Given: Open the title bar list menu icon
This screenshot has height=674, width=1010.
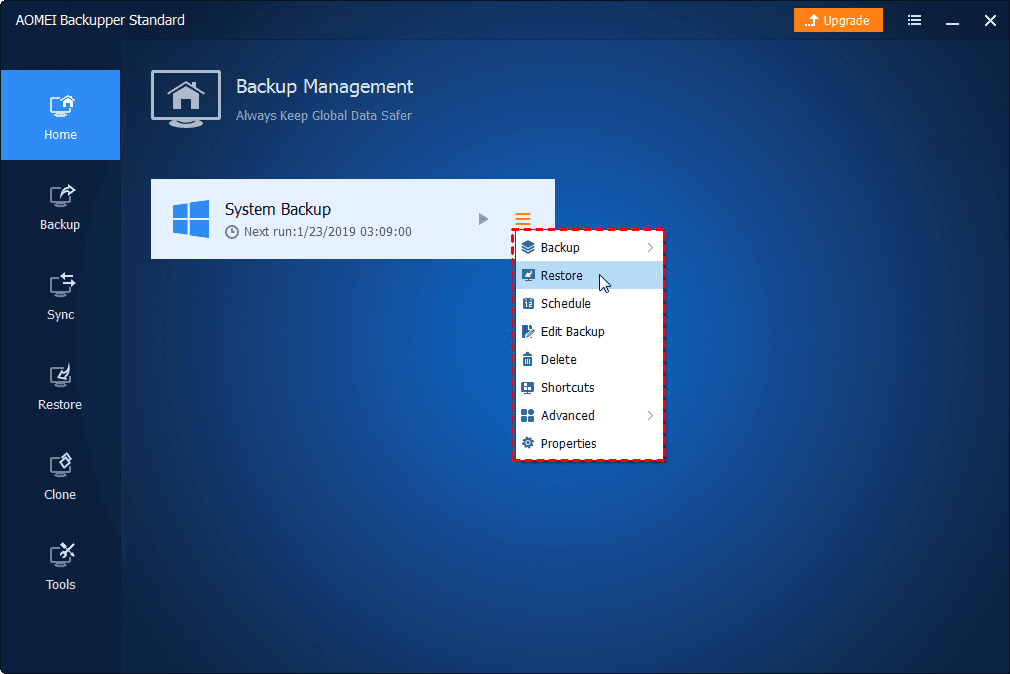Looking at the screenshot, I should (x=915, y=20).
